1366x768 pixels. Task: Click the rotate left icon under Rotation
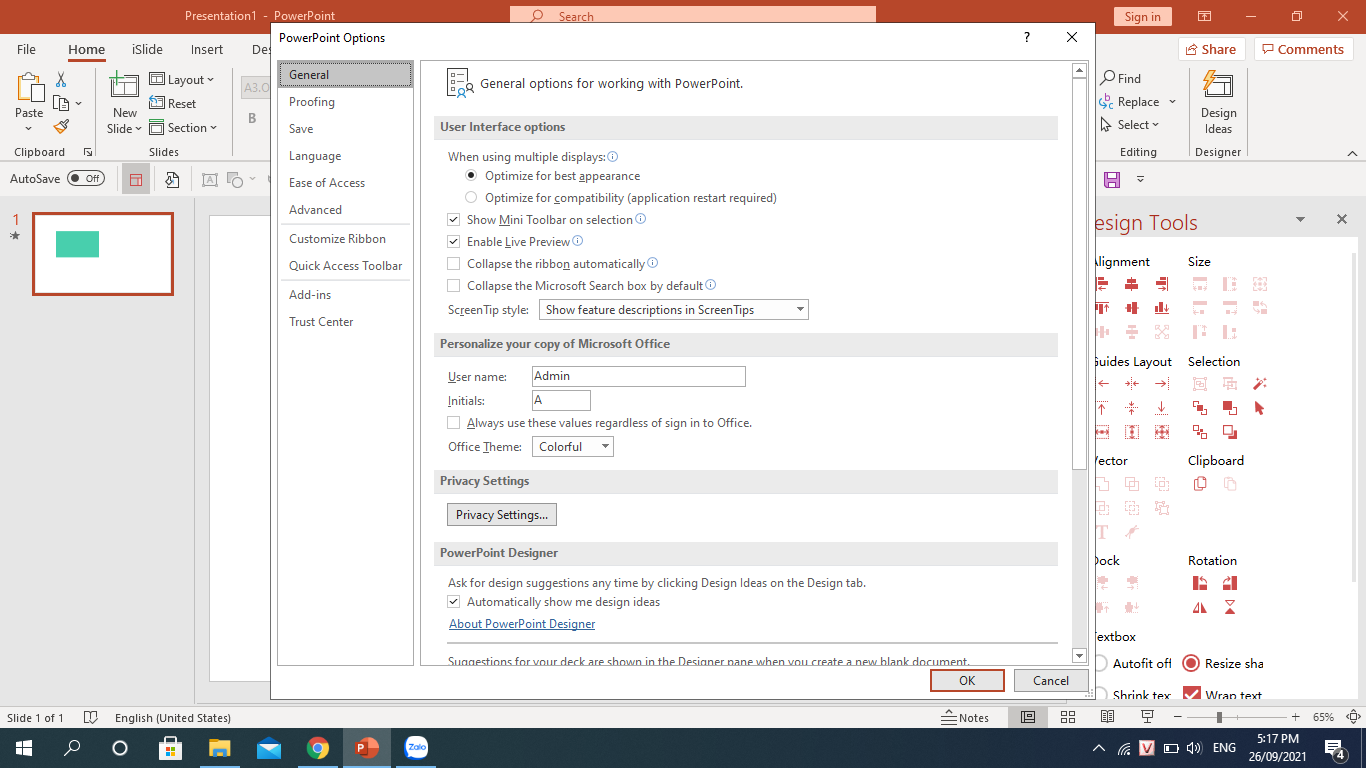point(1199,583)
